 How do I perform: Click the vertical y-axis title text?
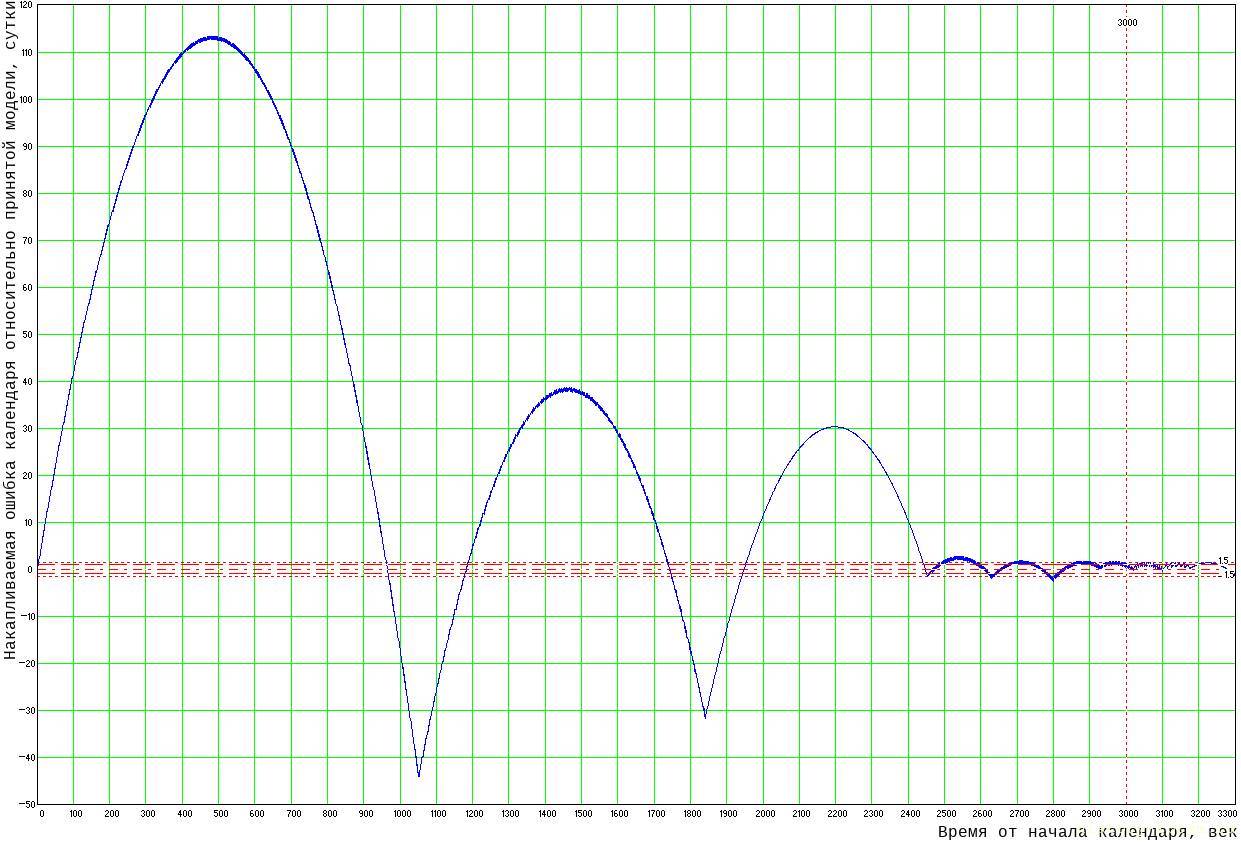coord(11,330)
